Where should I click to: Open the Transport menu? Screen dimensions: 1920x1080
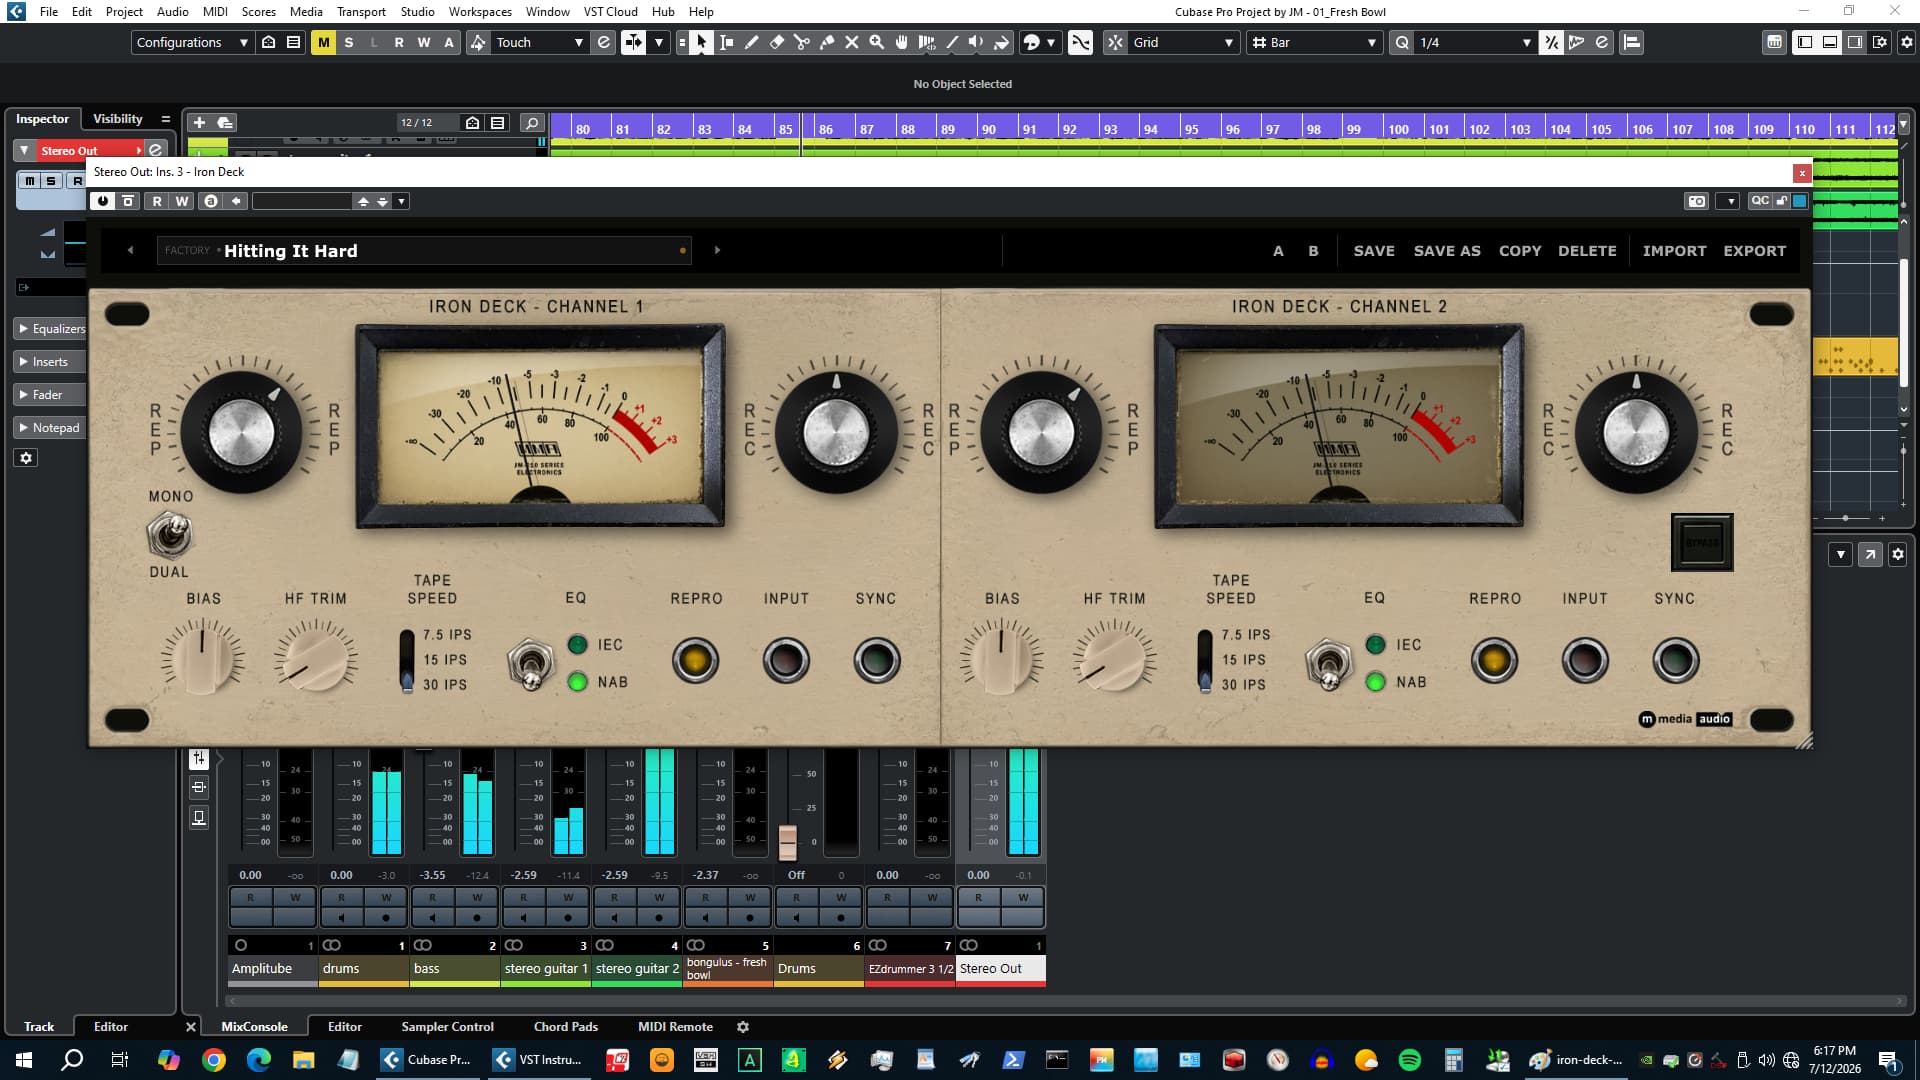(x=361, y=12)
